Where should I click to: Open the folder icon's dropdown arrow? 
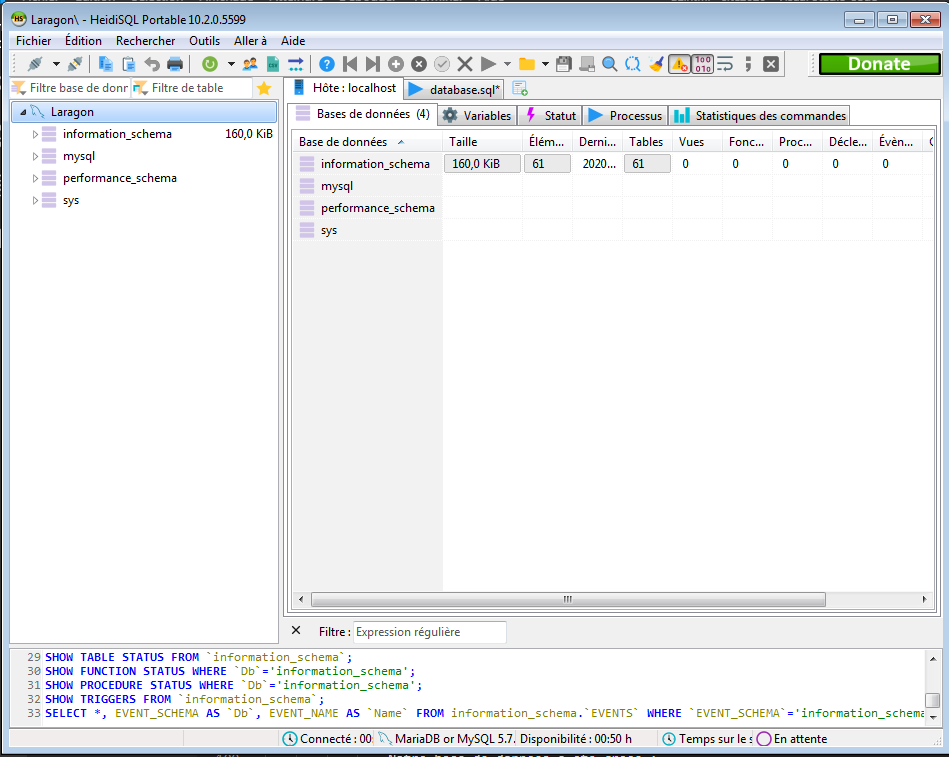[545, 64]
